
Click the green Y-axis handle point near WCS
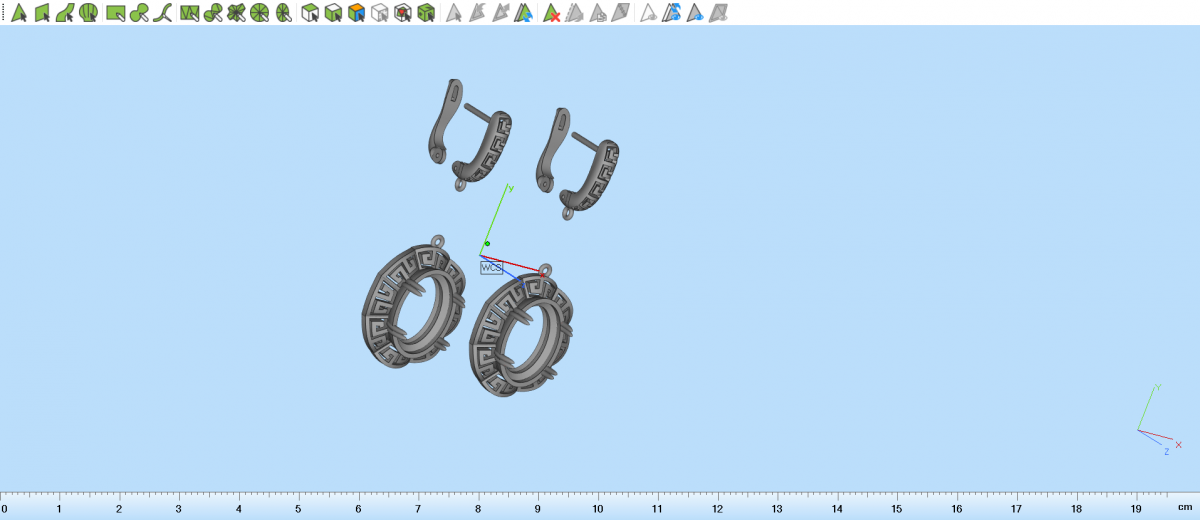487,243
